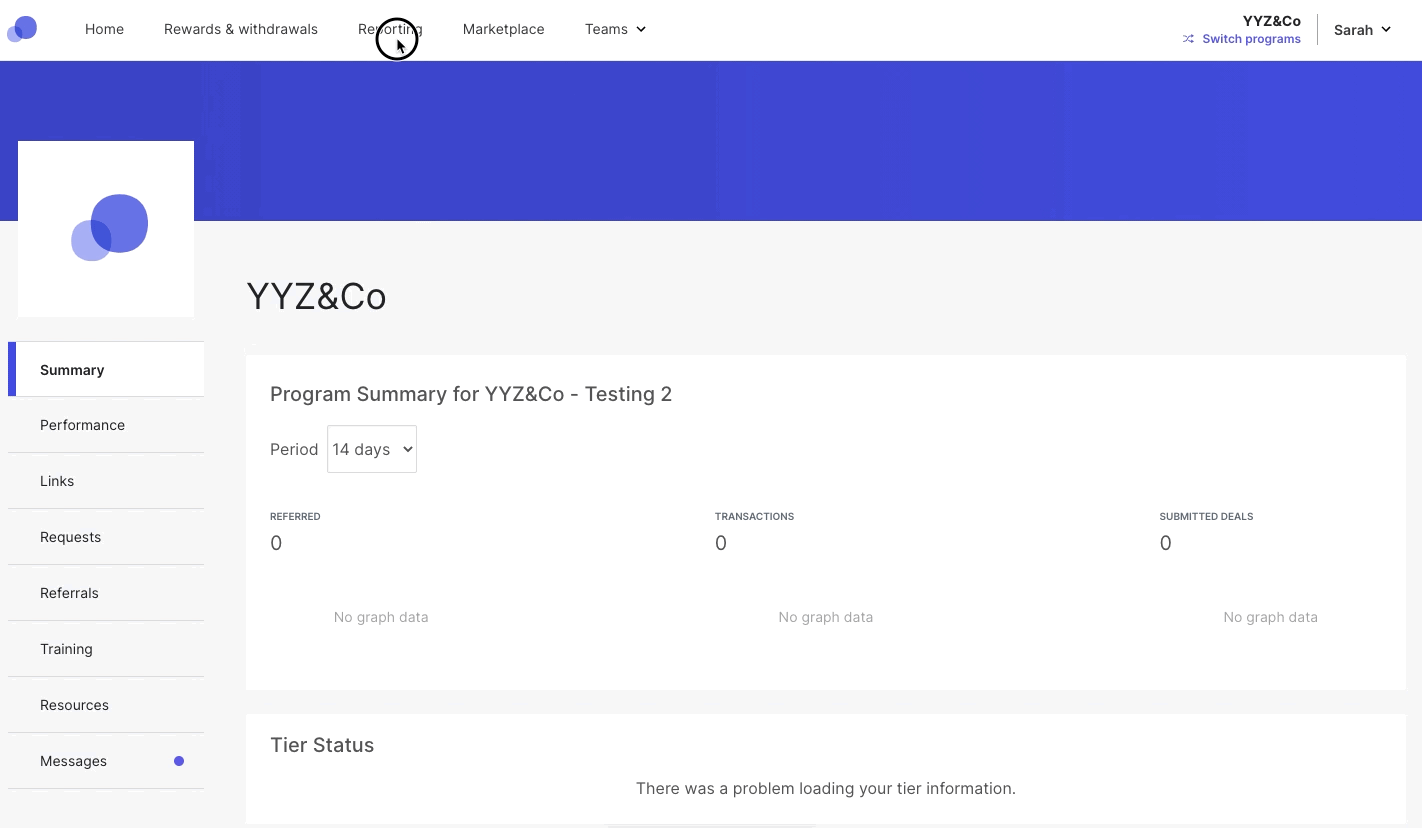Open the Reporting nav item
This screenshot has height=828, width=1422.
pos(390,29)
